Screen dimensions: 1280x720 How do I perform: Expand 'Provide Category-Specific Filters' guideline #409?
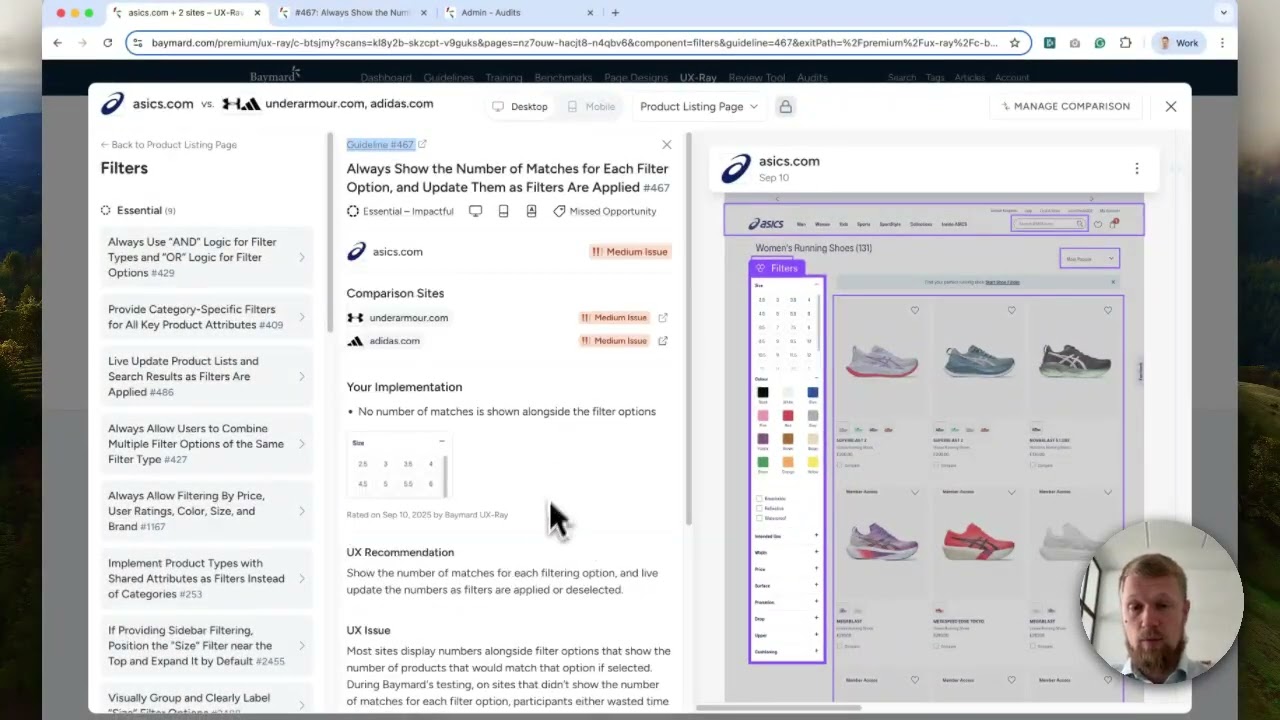(207, 317)
